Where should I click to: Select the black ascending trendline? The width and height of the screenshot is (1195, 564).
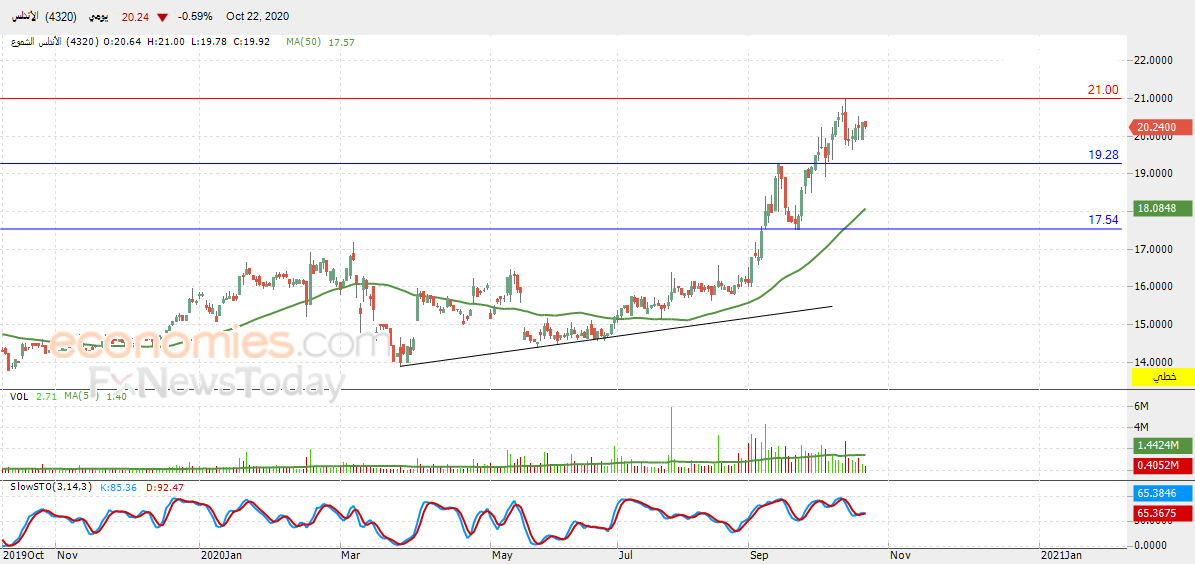(616, 336)
